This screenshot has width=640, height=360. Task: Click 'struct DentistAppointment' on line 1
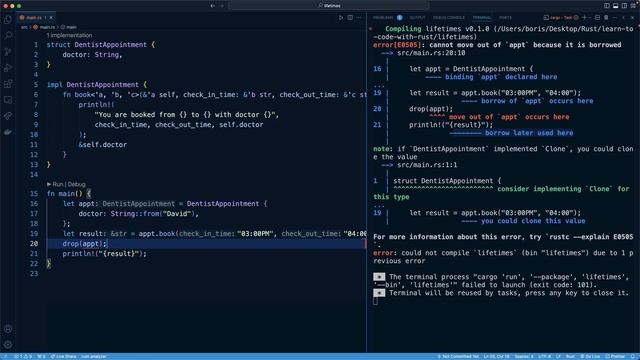(97, 45)
